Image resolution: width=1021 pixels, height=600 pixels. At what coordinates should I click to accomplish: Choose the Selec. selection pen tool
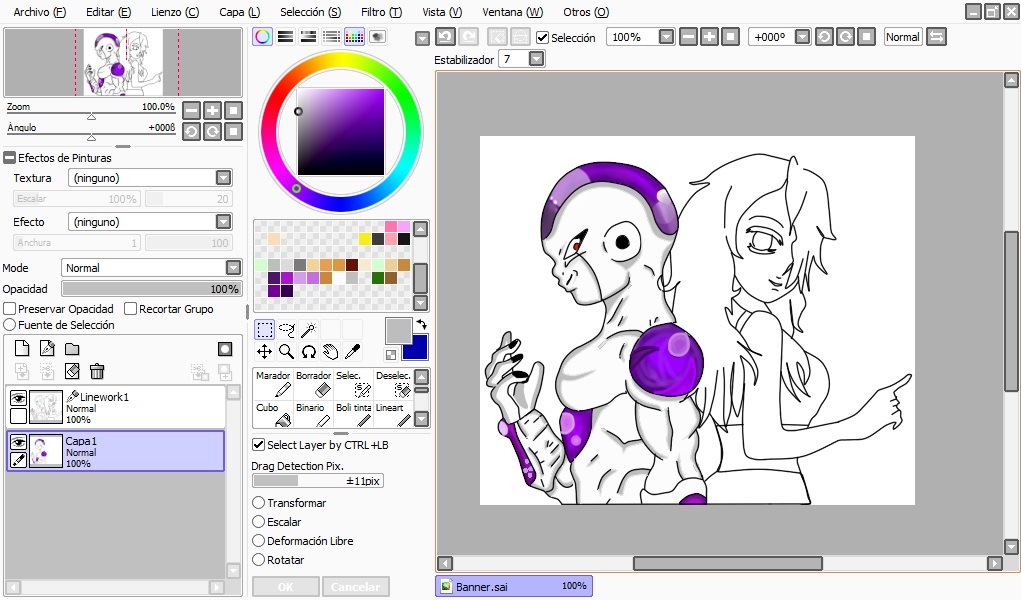[354, 384]
